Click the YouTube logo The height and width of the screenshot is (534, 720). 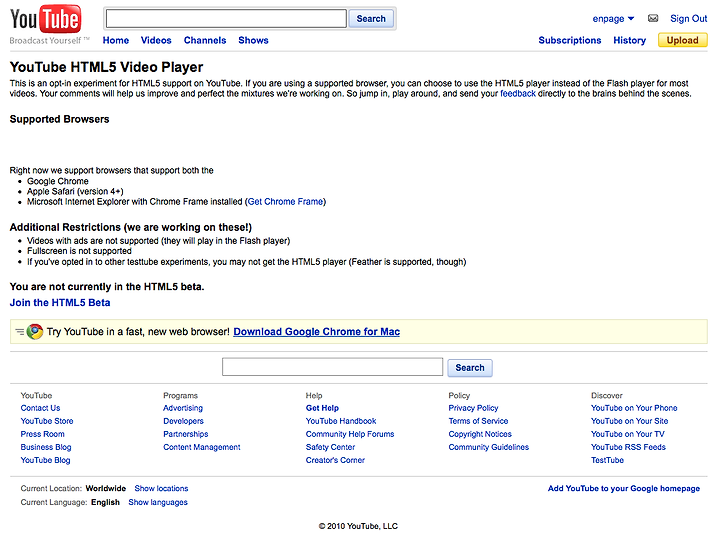pos(45,19)
